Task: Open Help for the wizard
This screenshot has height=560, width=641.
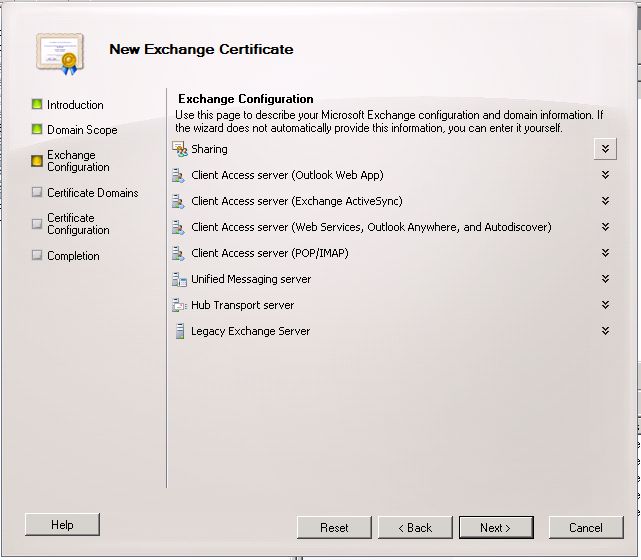Action: click(x=62, y=524)
